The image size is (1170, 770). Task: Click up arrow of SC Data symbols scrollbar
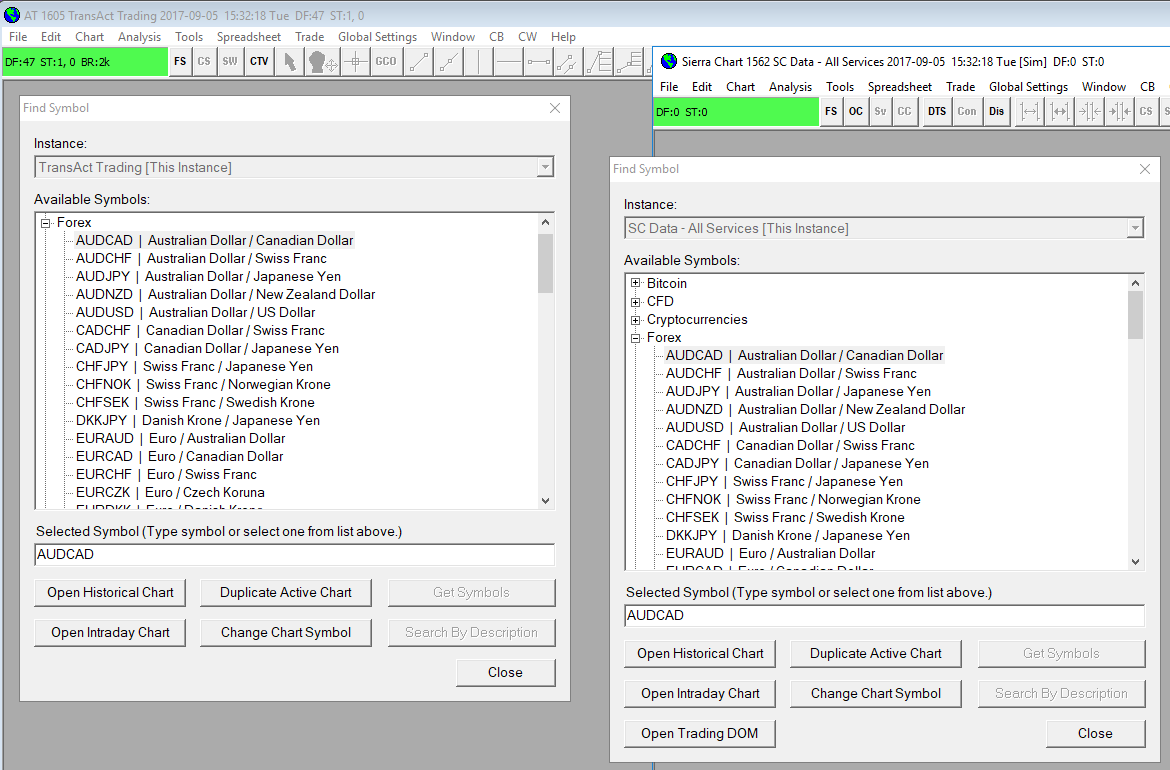[x=1136, y=283]
